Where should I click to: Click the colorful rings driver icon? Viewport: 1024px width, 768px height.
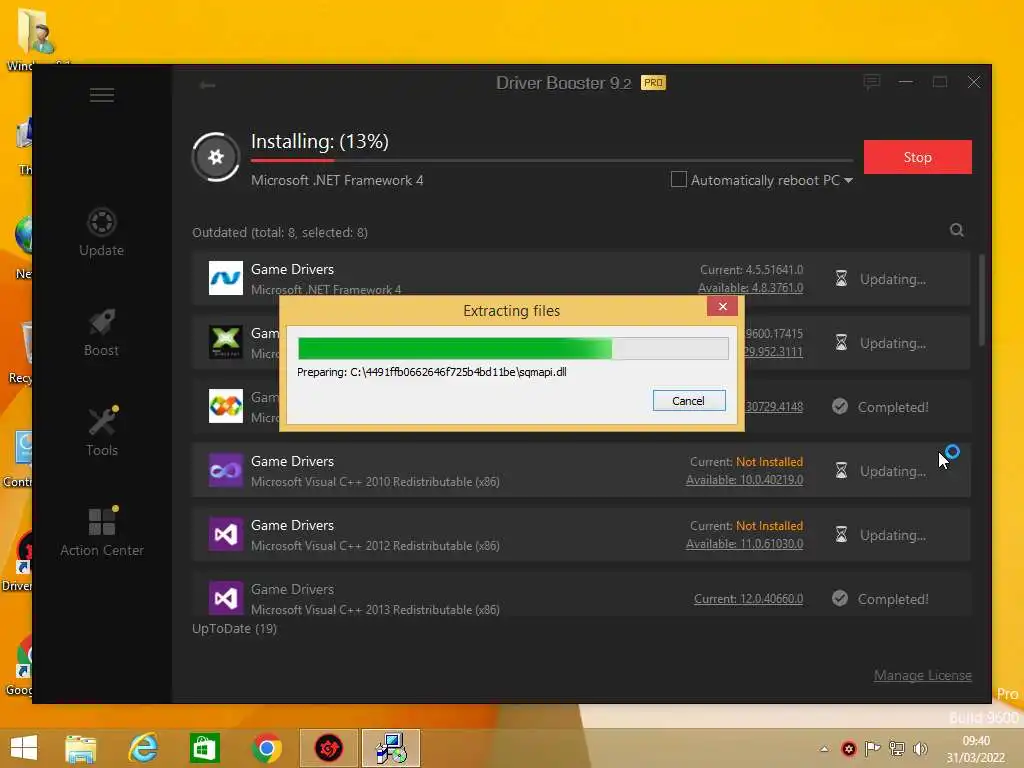(226, 406)
